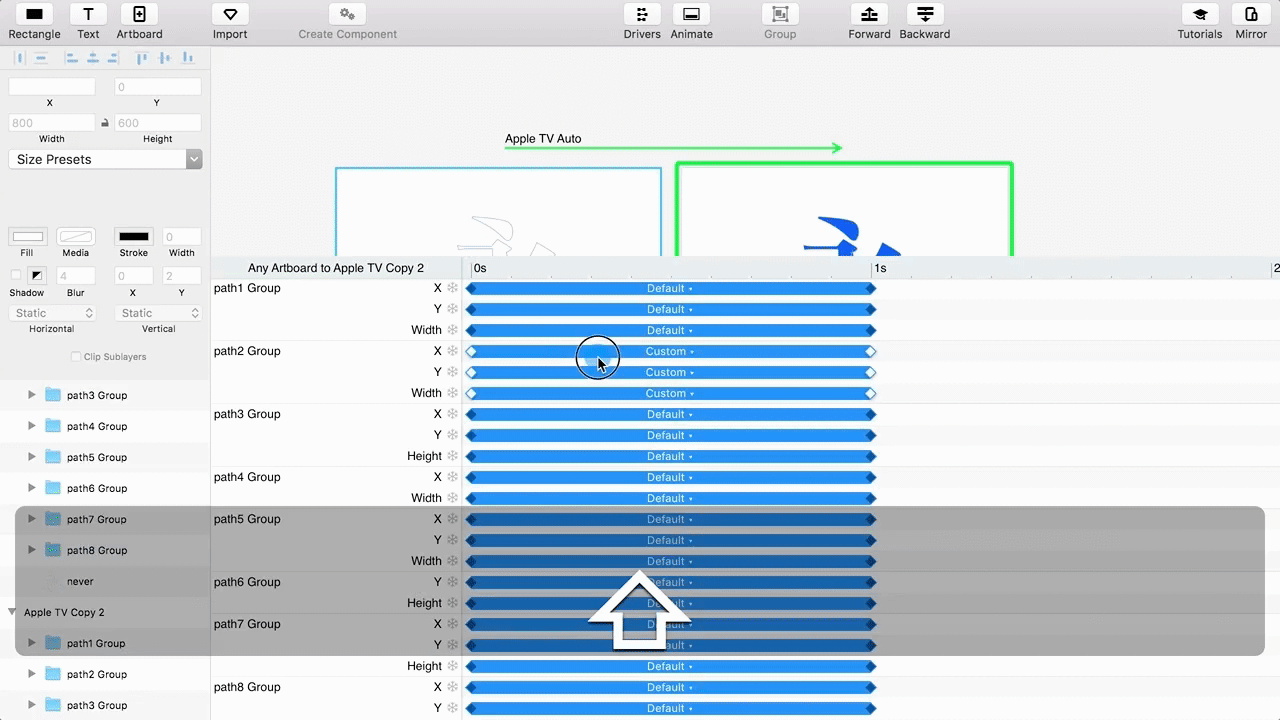Click the end keyframe of path2 Group X

coord(871,351)
